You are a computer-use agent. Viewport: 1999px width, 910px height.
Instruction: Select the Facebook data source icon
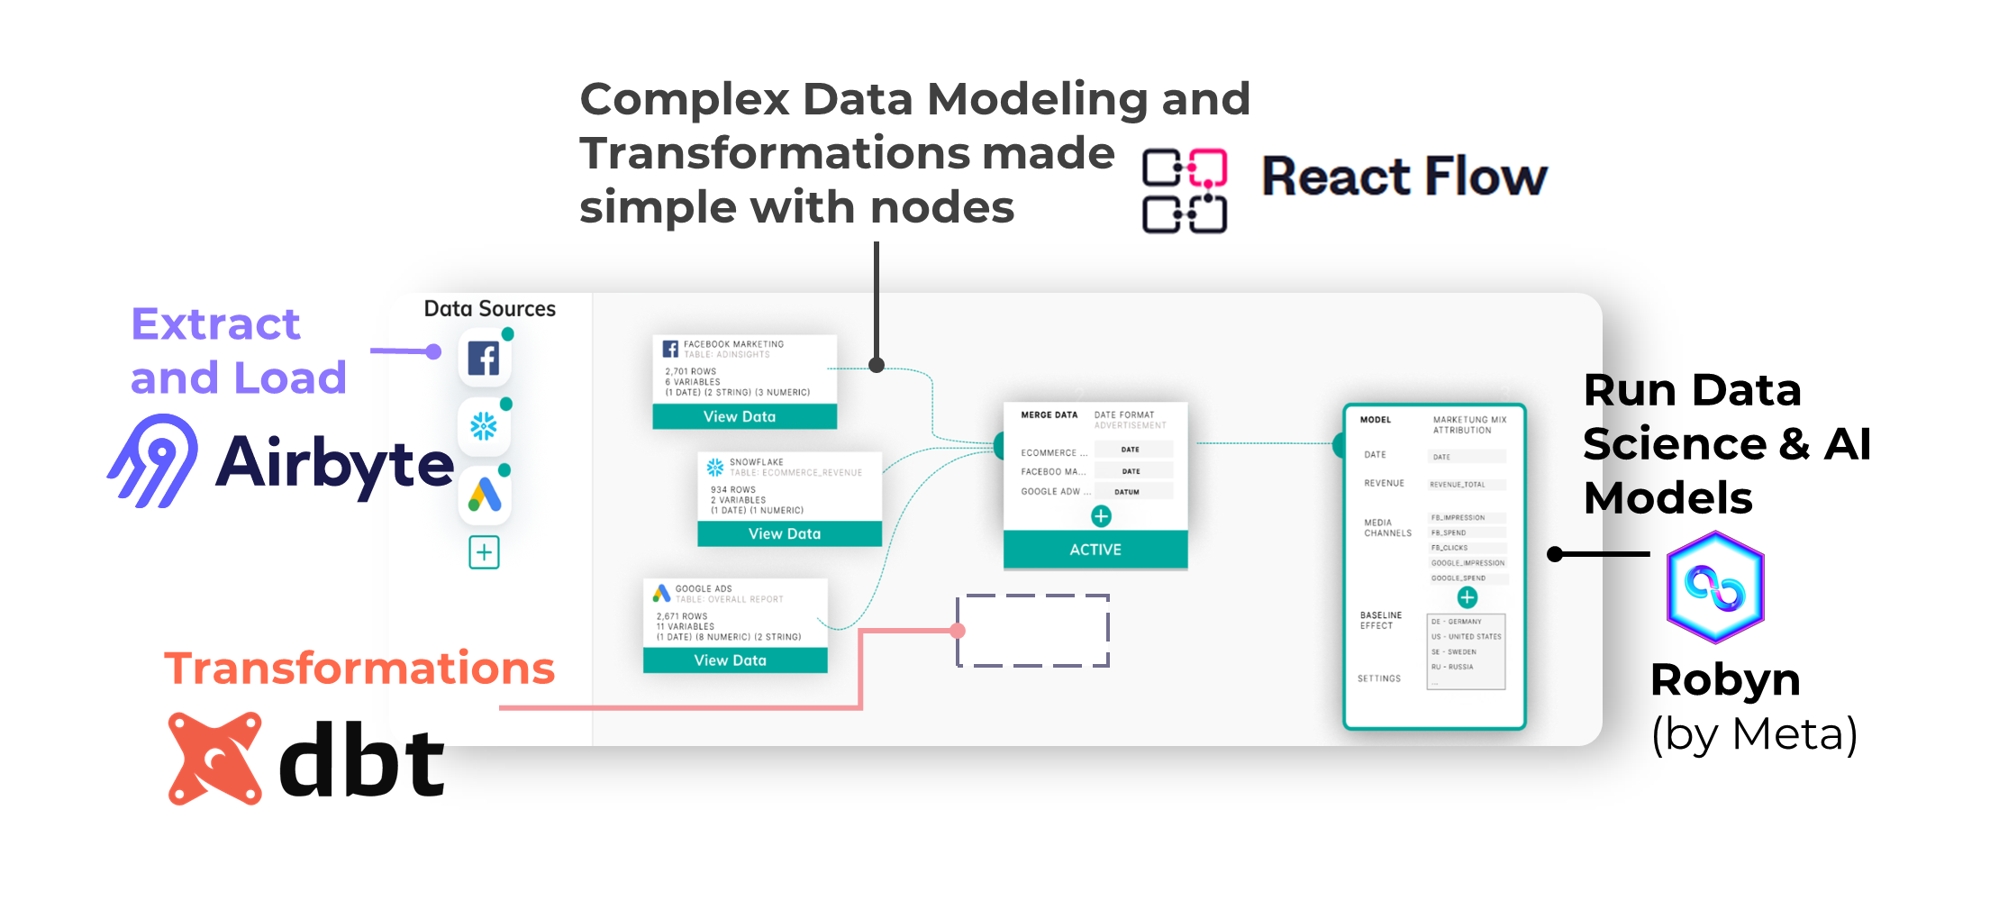pos(484,358)
